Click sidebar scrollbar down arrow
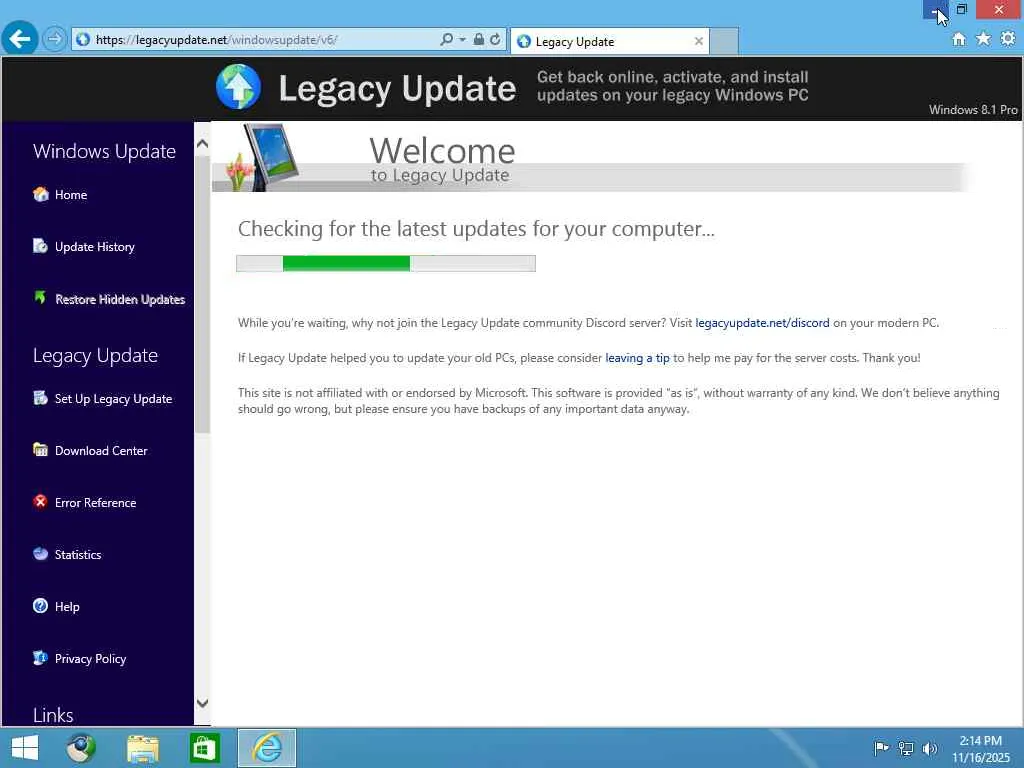Screen dimensions: 1024x768 [x=202, y=703]
